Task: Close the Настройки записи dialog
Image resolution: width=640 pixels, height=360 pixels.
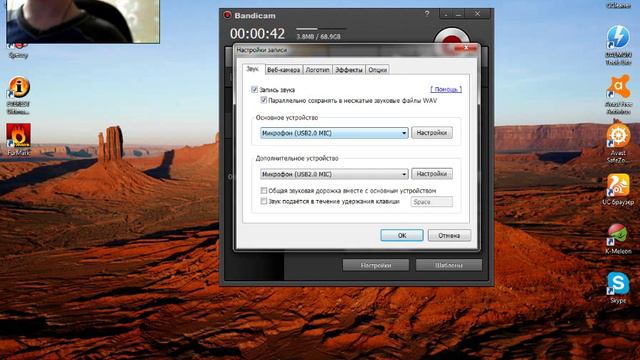Action: click(x=466, y=48)
